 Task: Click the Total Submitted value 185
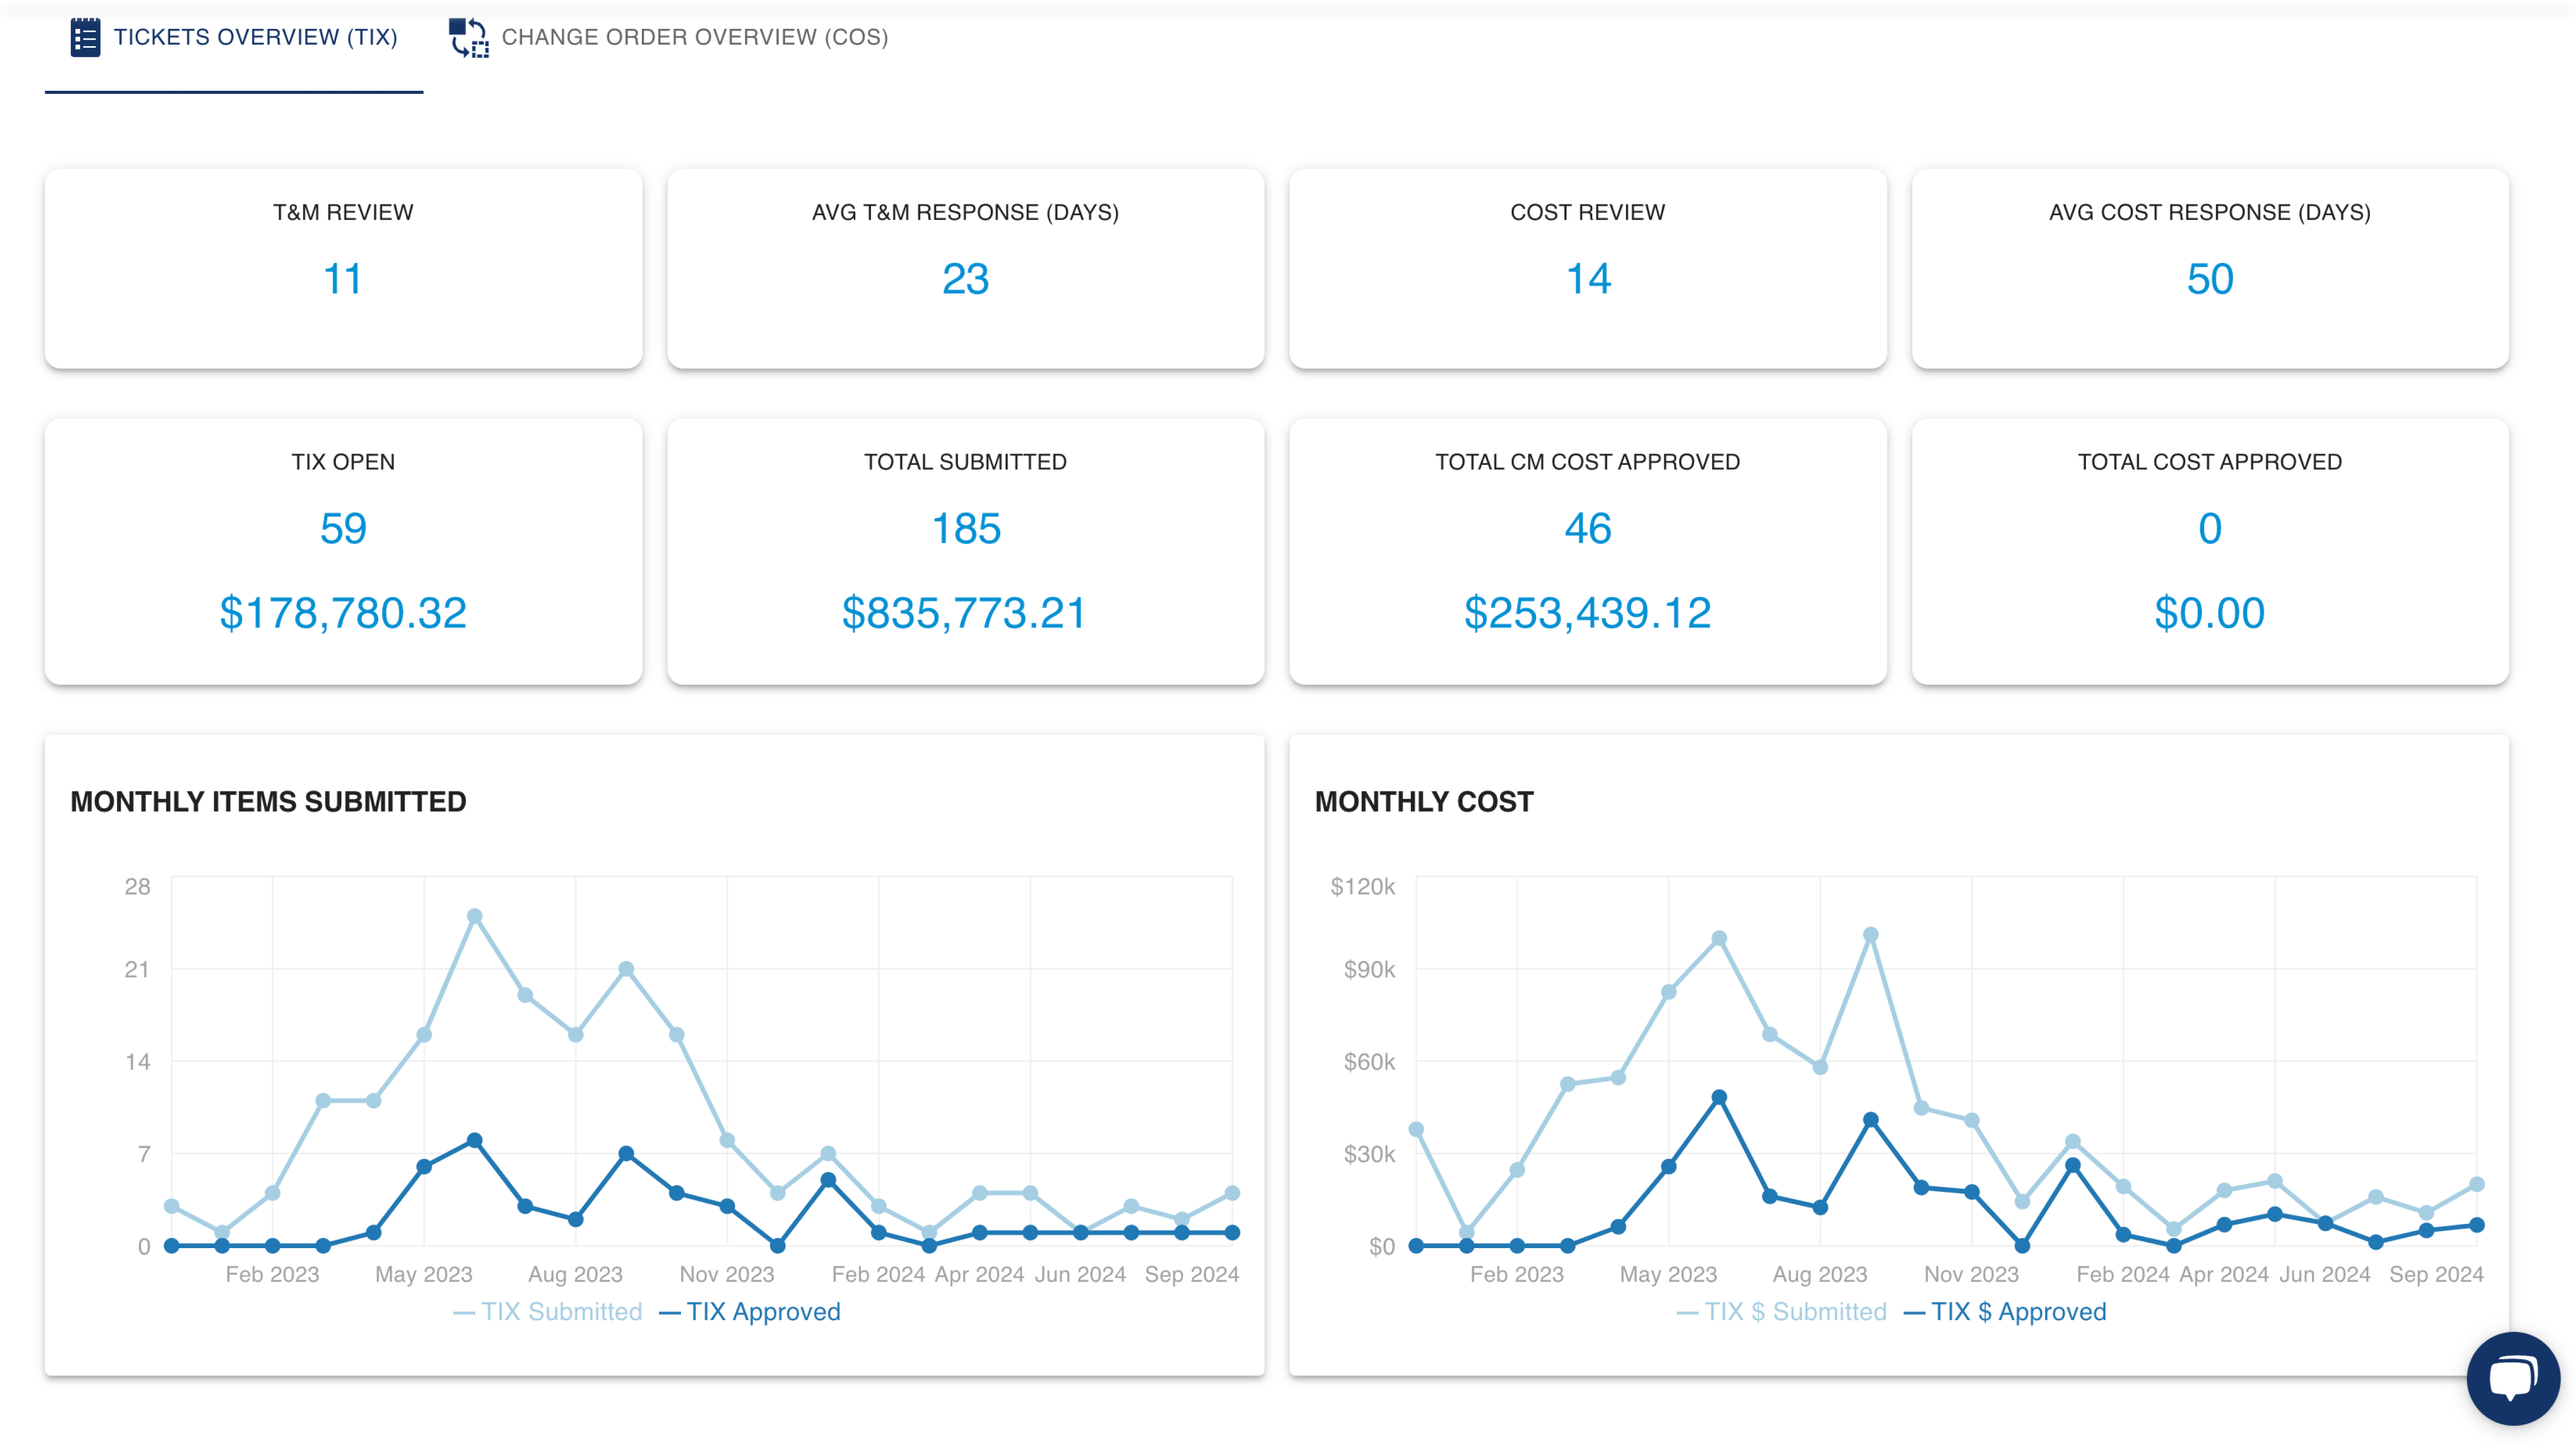[x=964, y=528]
